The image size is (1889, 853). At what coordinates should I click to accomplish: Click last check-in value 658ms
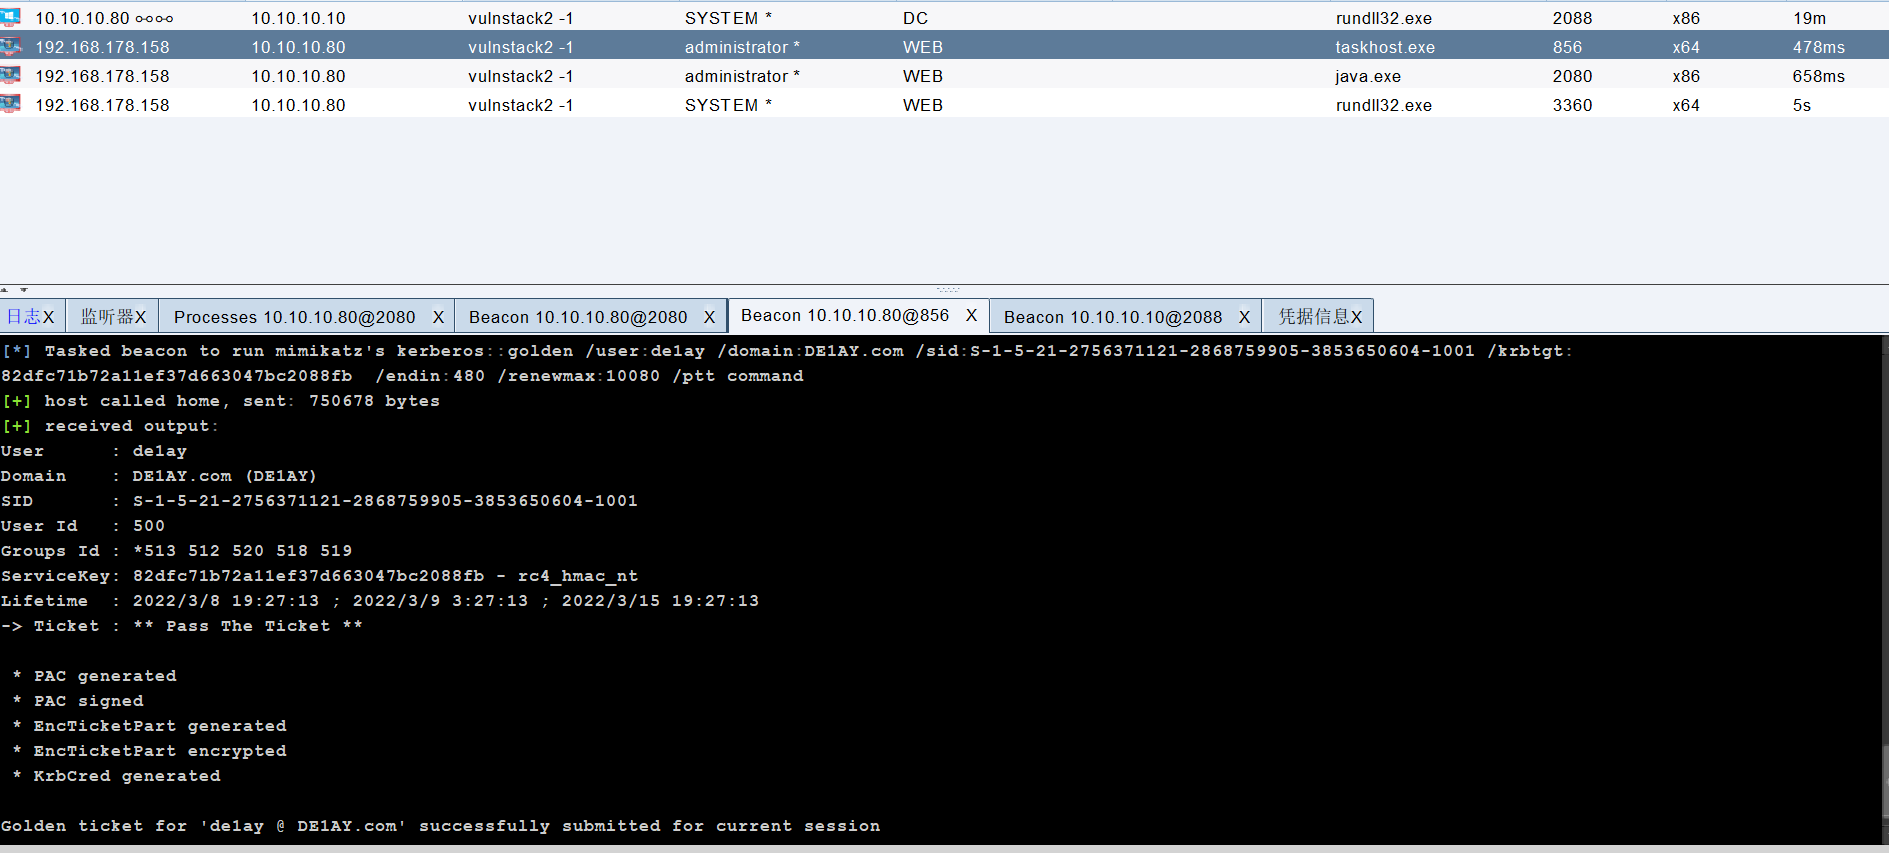coord(1819,76)
